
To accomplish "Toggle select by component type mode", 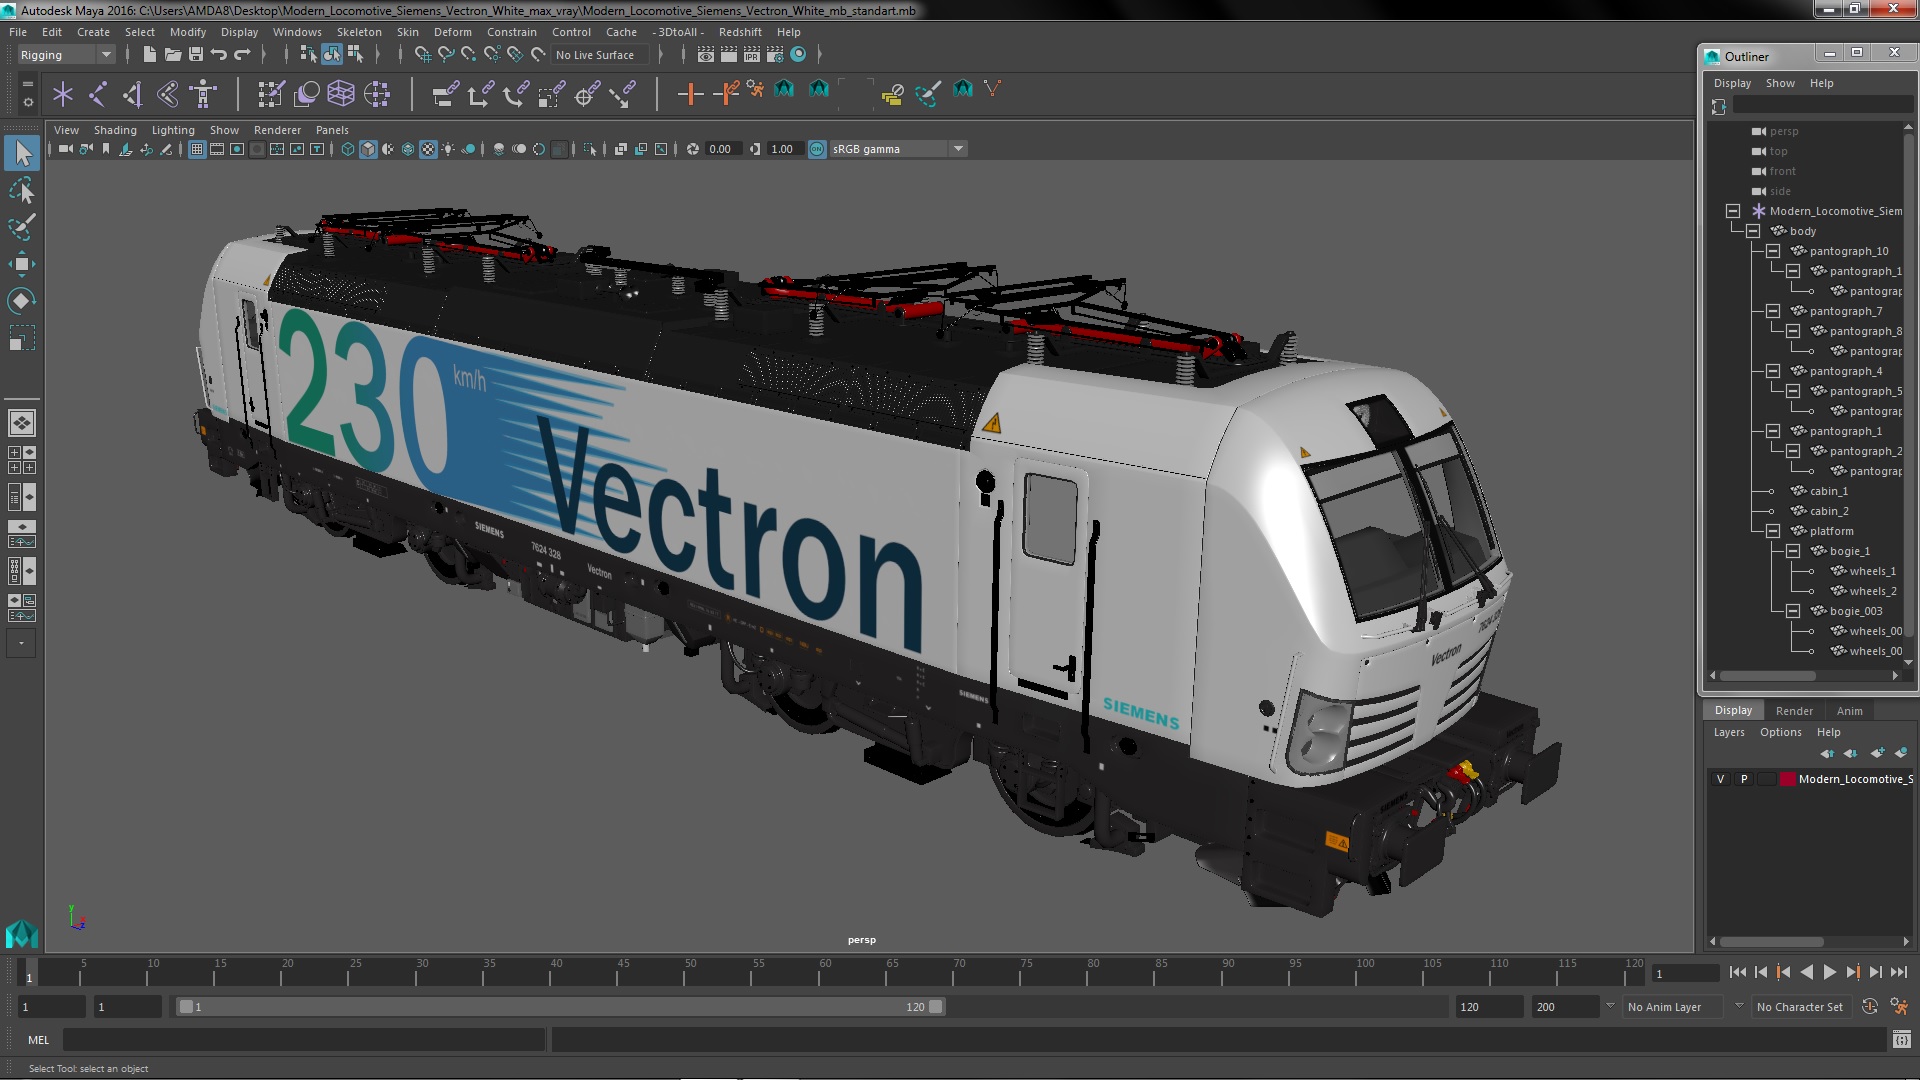I will (355, 55).
